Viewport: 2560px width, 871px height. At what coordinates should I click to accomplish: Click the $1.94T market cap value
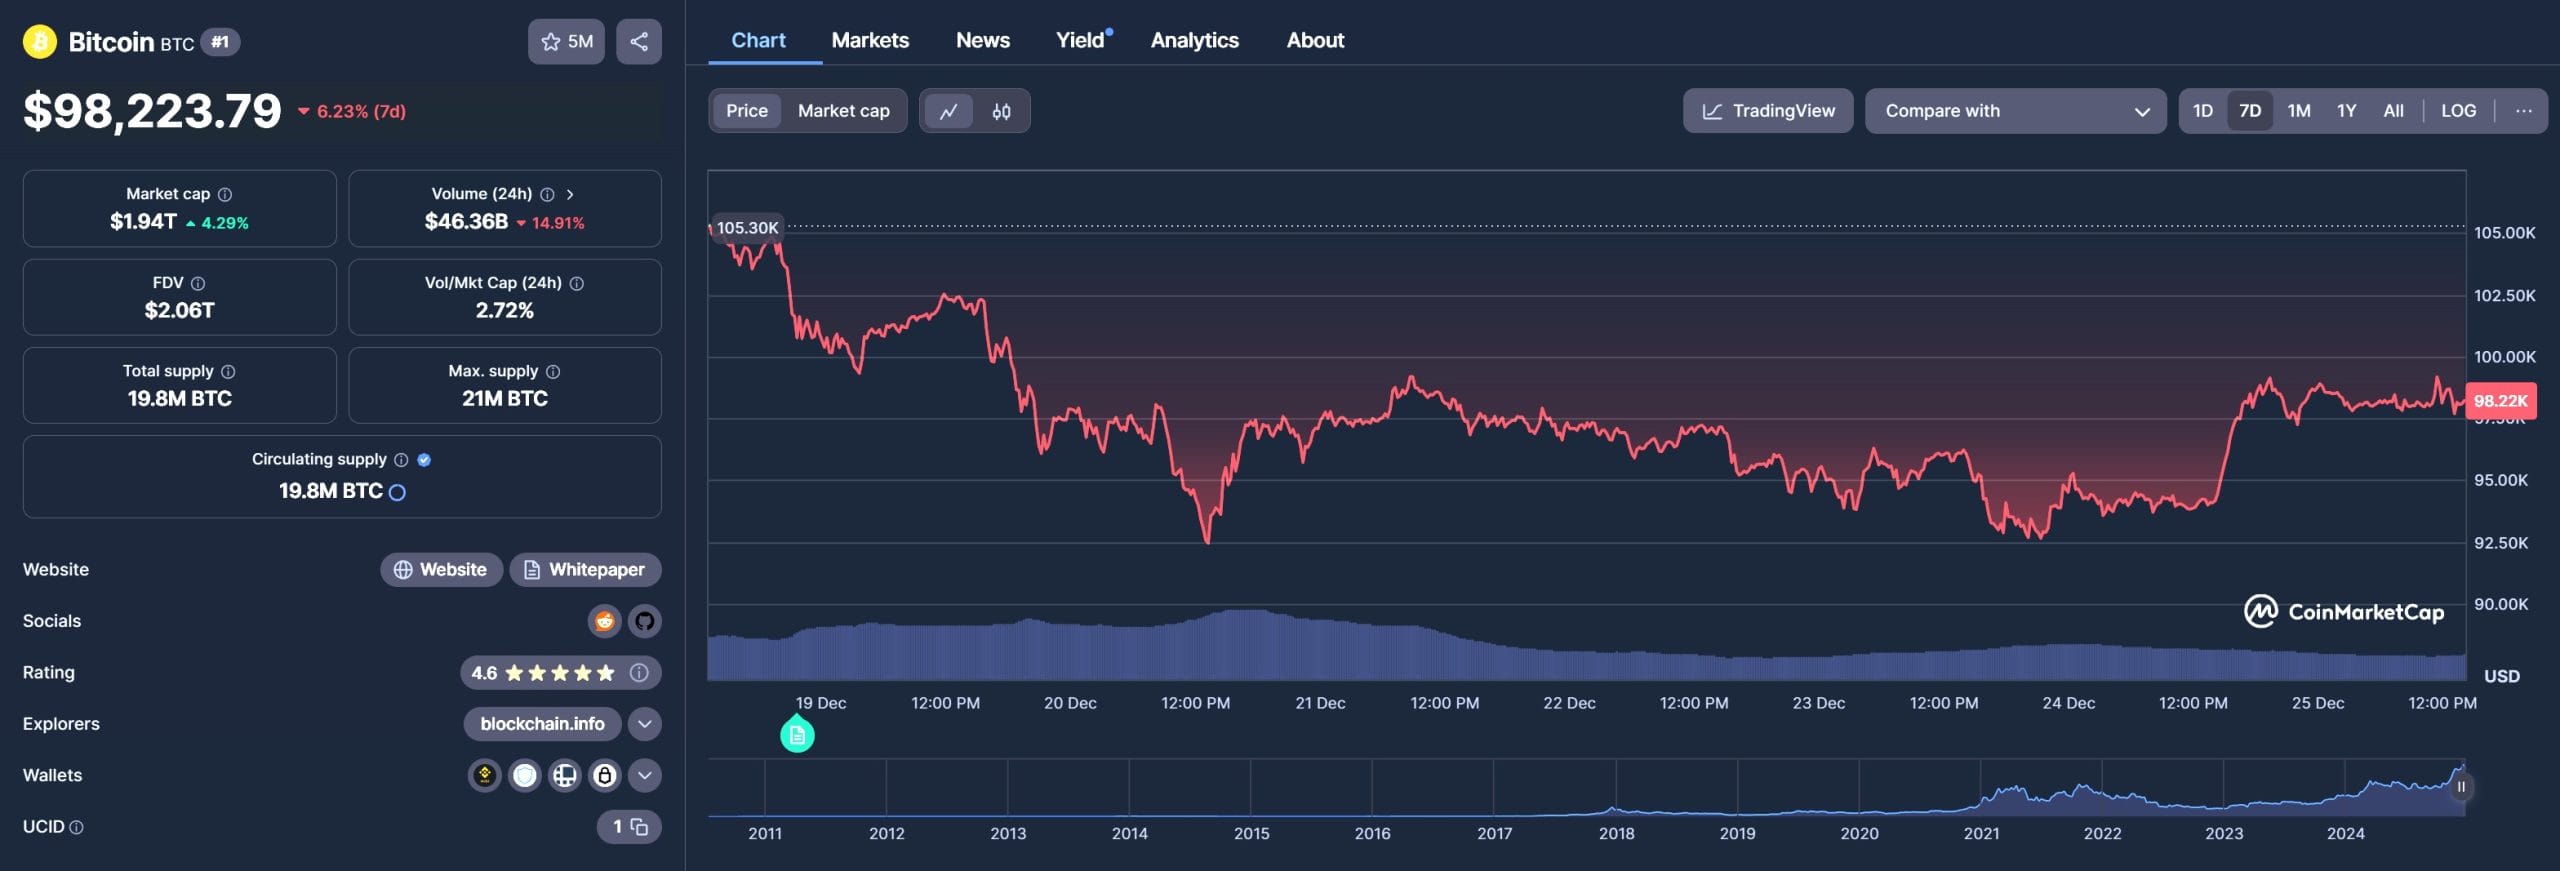coord(143,222)
